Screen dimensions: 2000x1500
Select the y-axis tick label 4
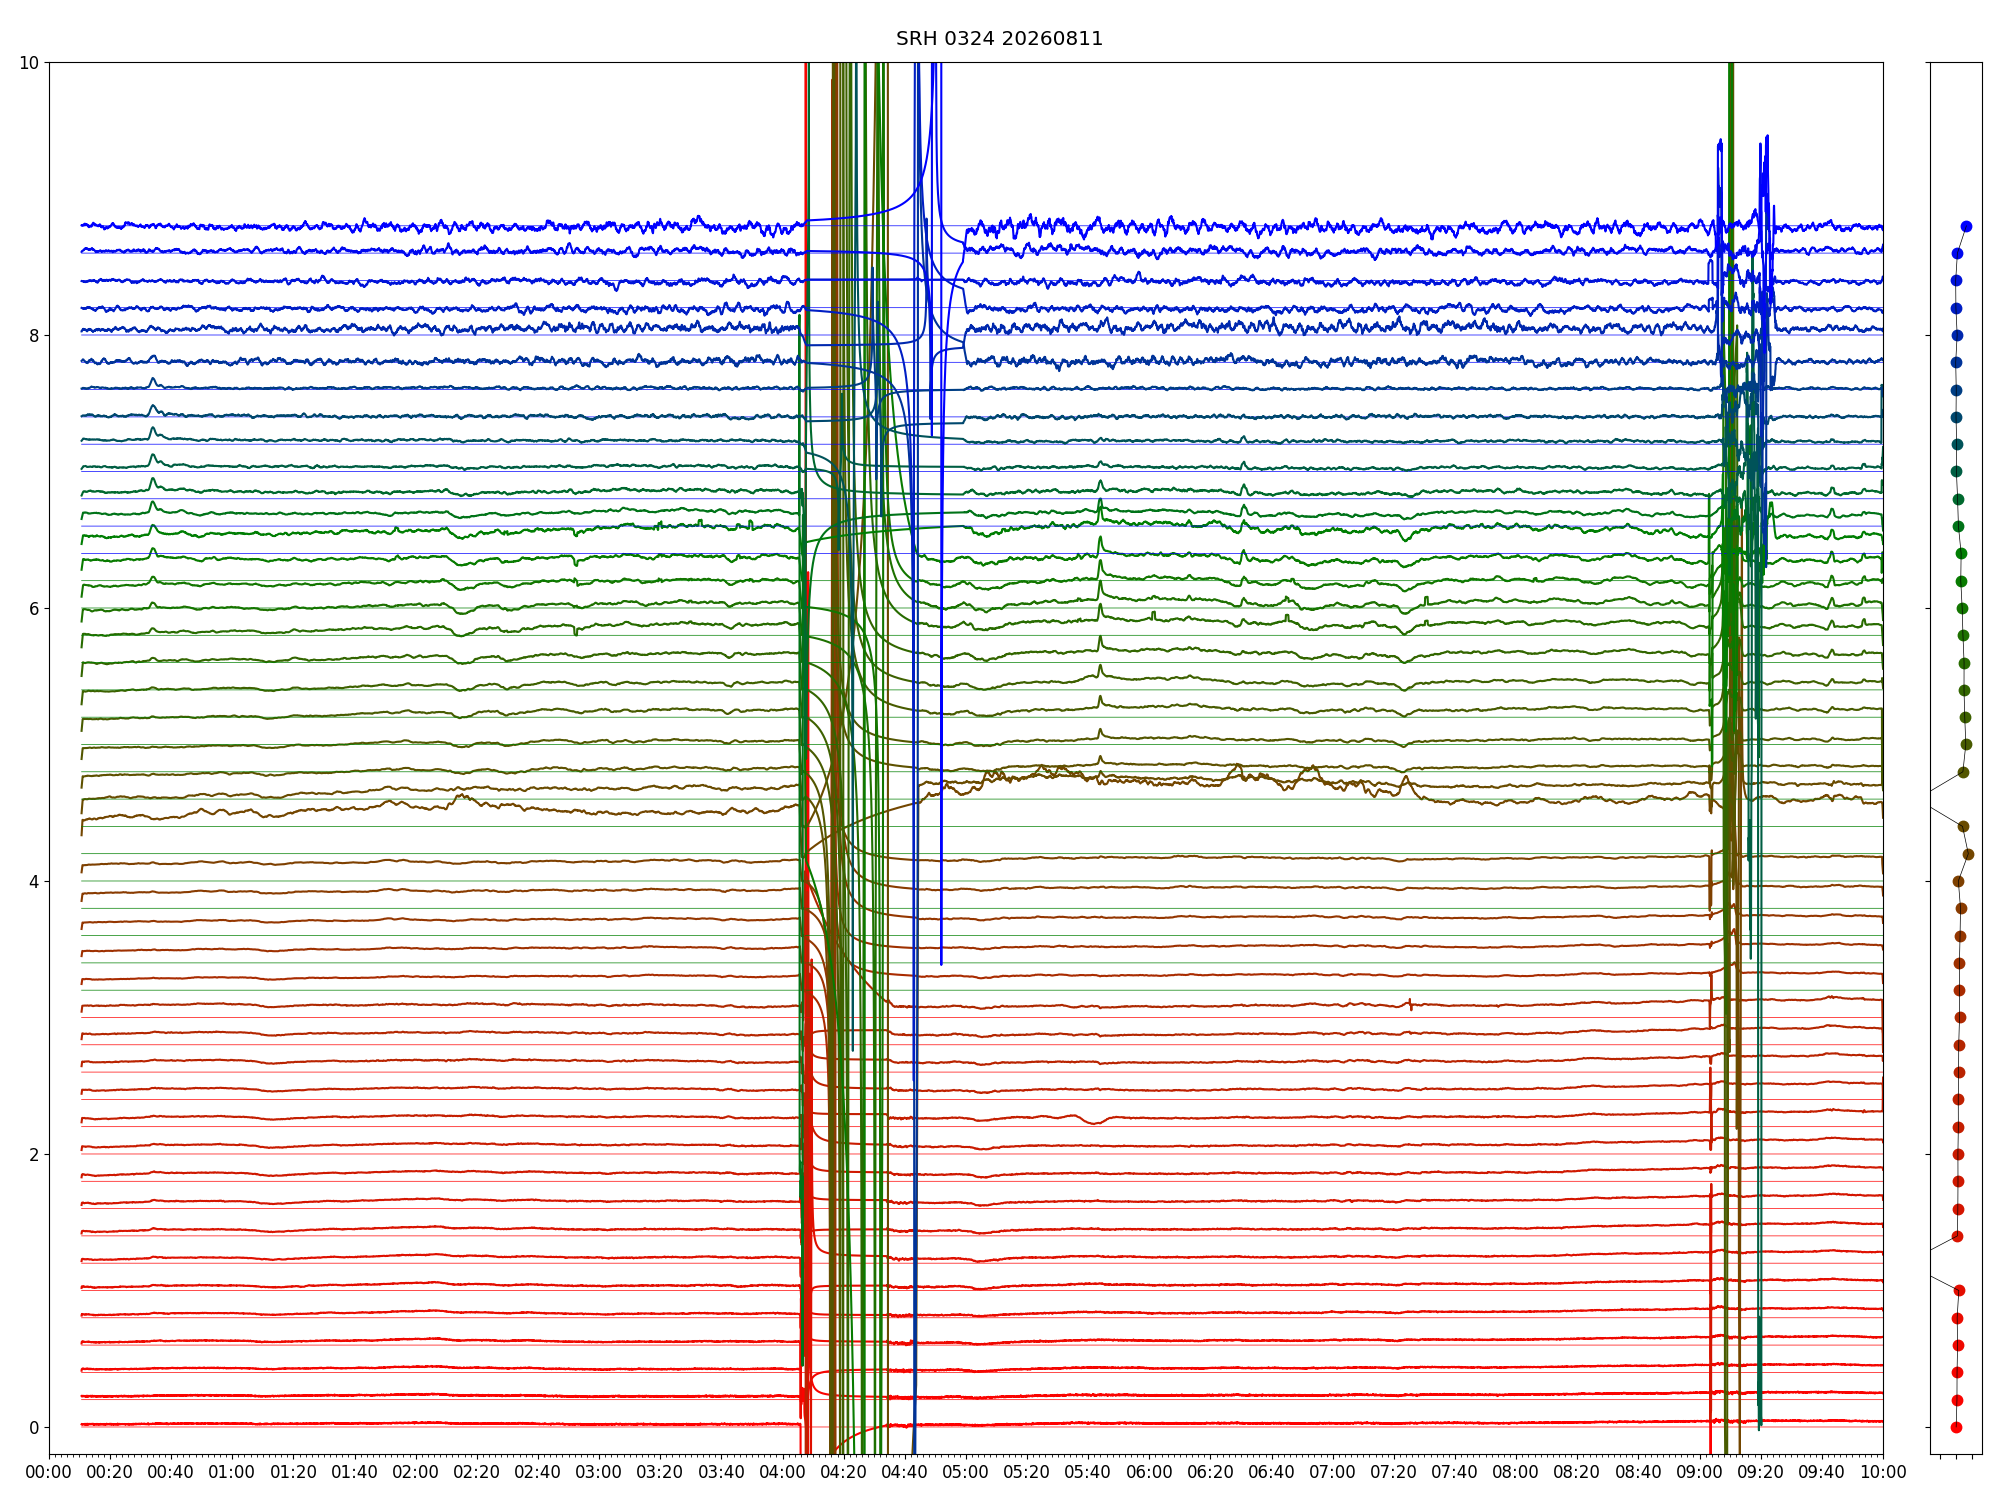point(35,882)
